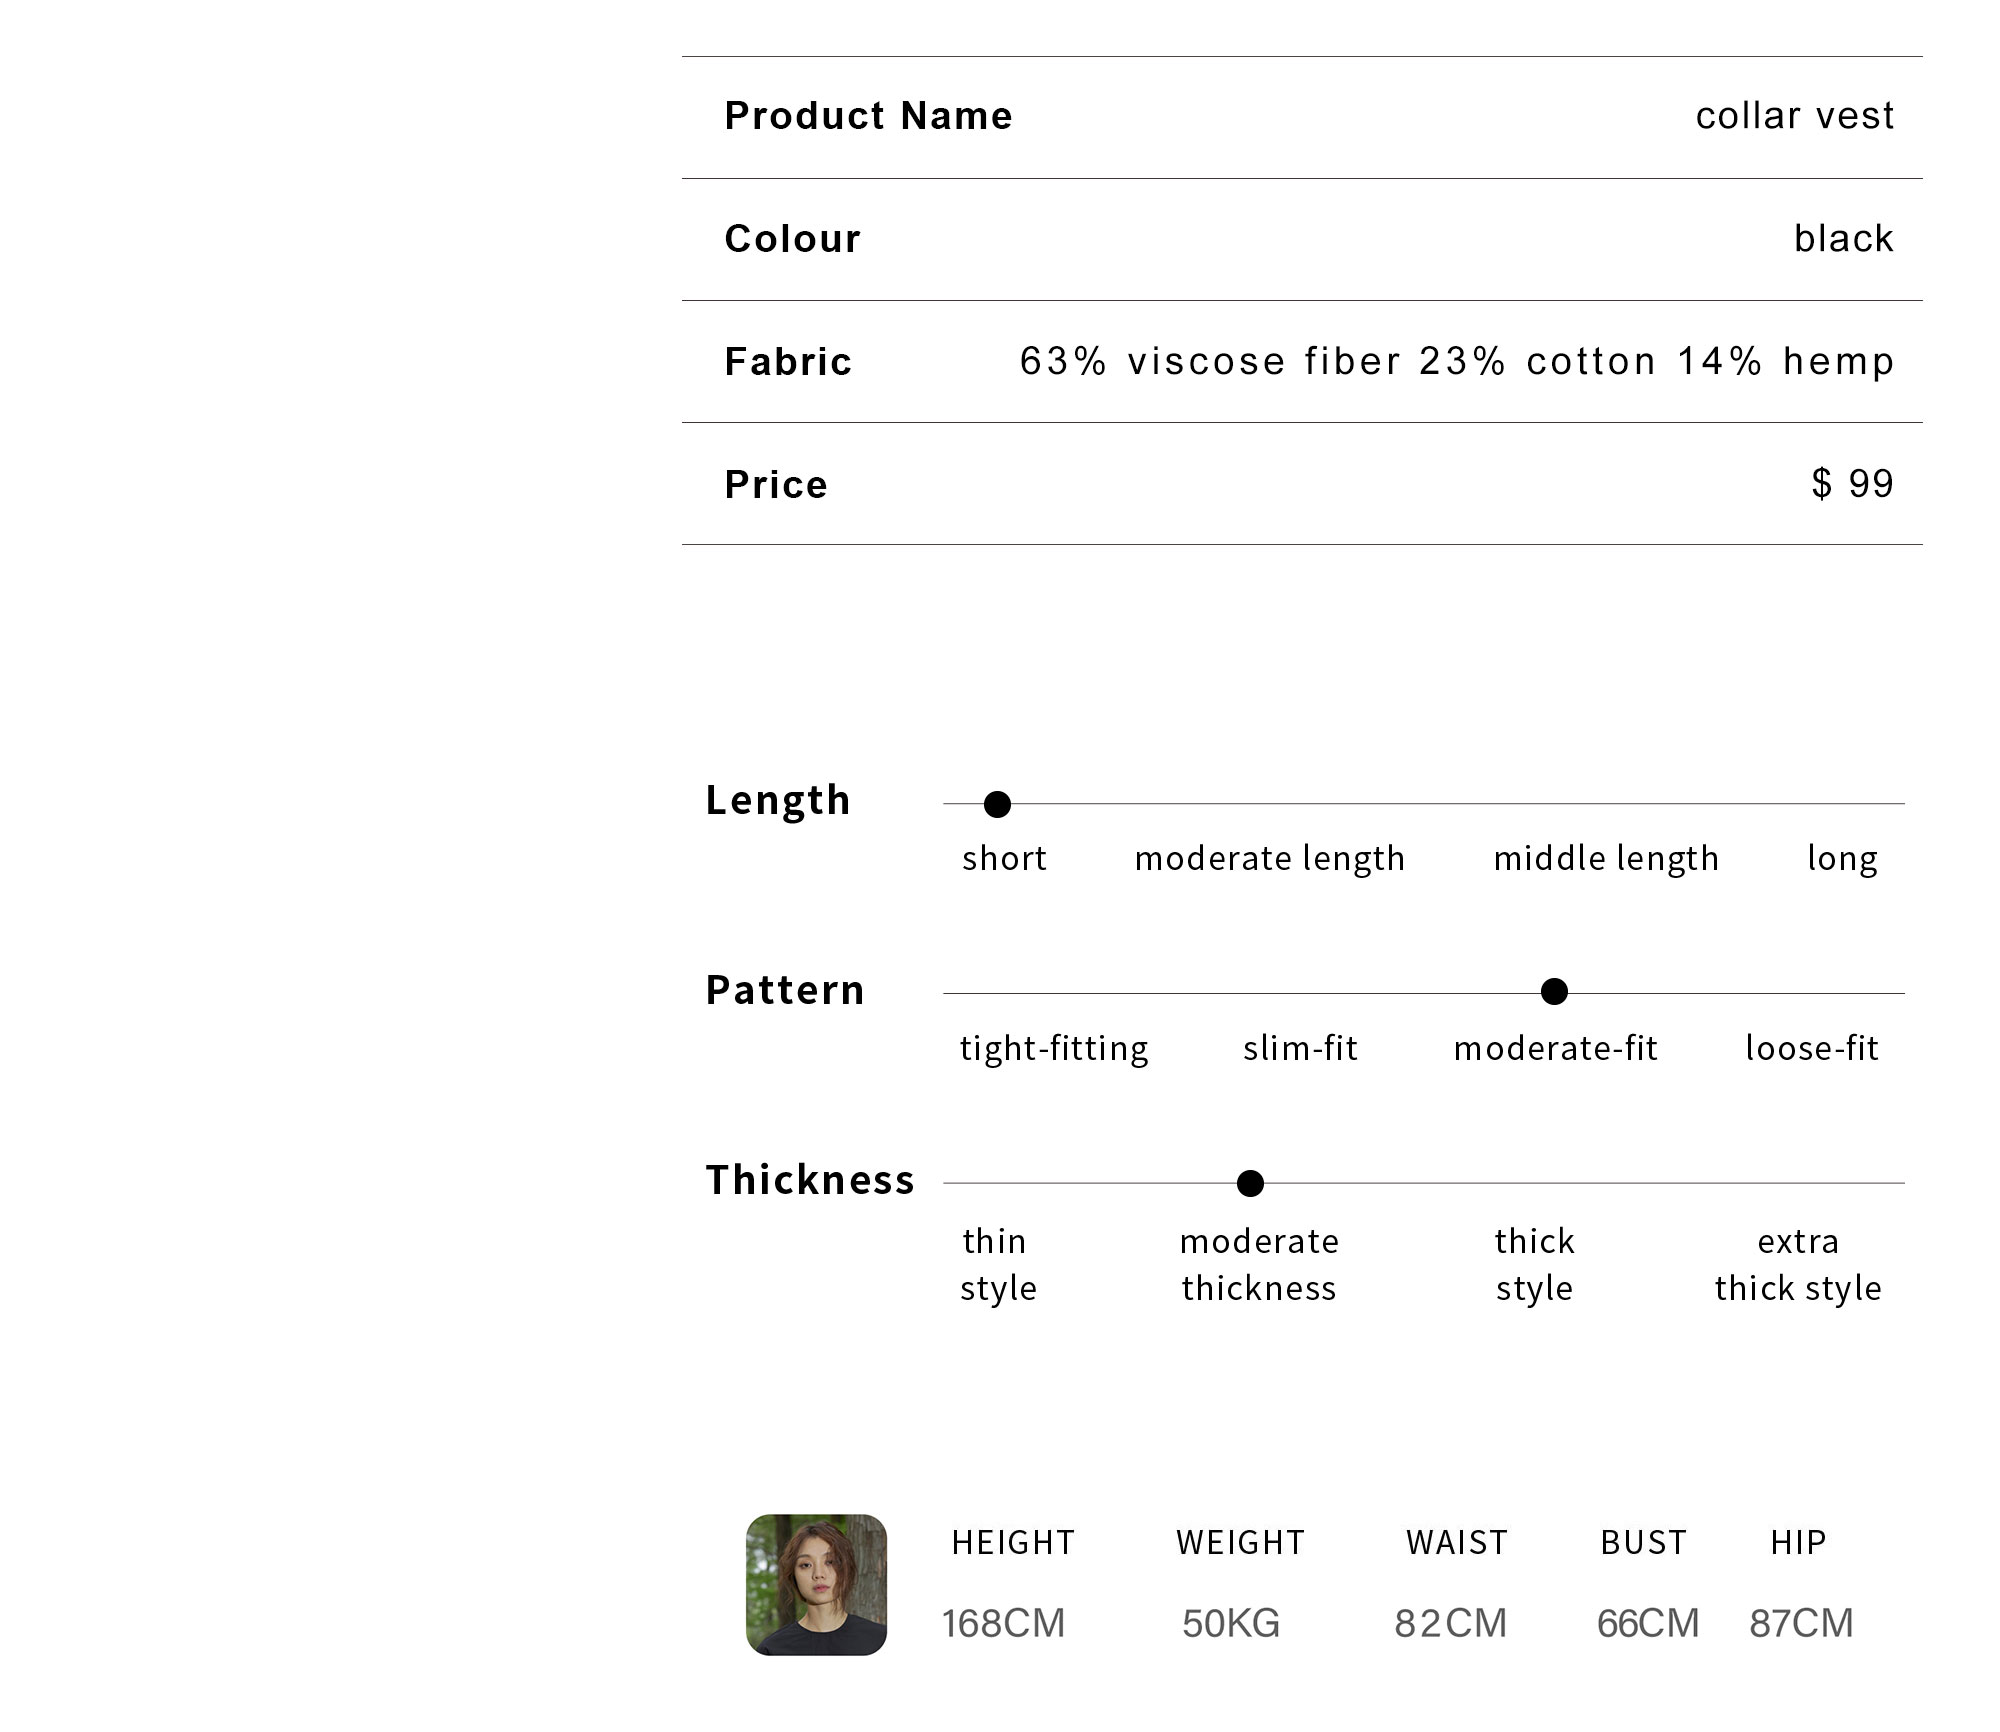Click the model's portrait thumbnail
The height and width of the screenshot is (1732, 2000).
[816, 1584]
